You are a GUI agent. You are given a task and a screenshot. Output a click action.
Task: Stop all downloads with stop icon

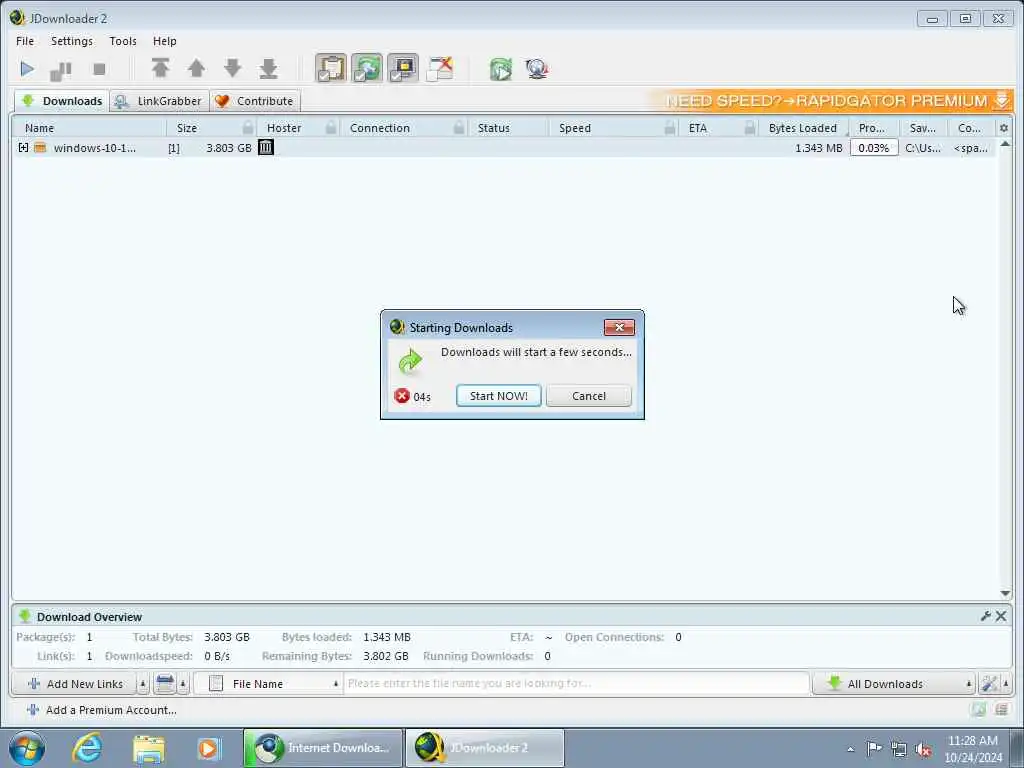click(99, 69)
